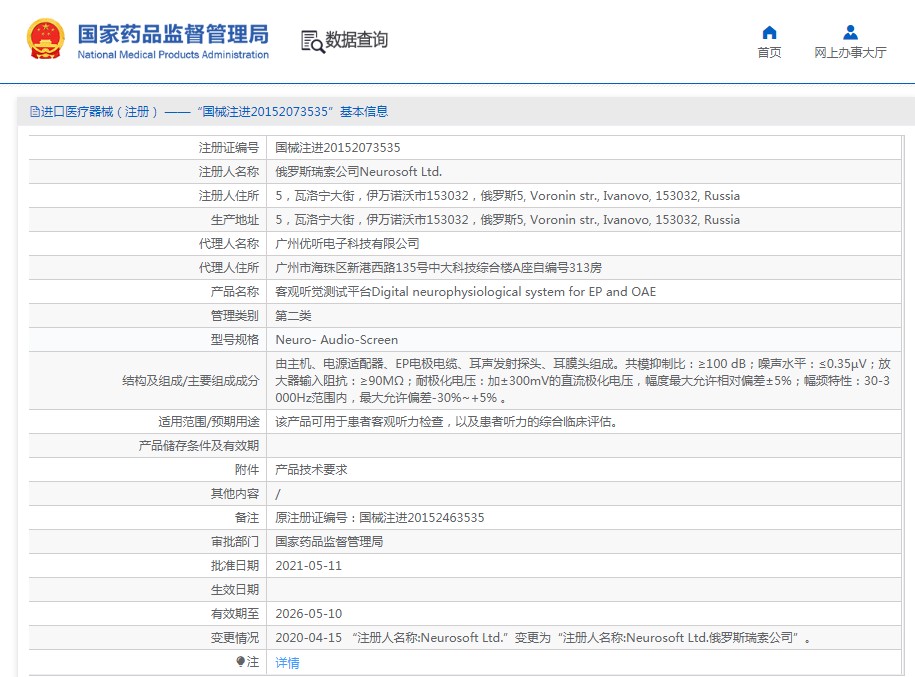Click the document icon beside 进口医疗器械

[34, 111]
